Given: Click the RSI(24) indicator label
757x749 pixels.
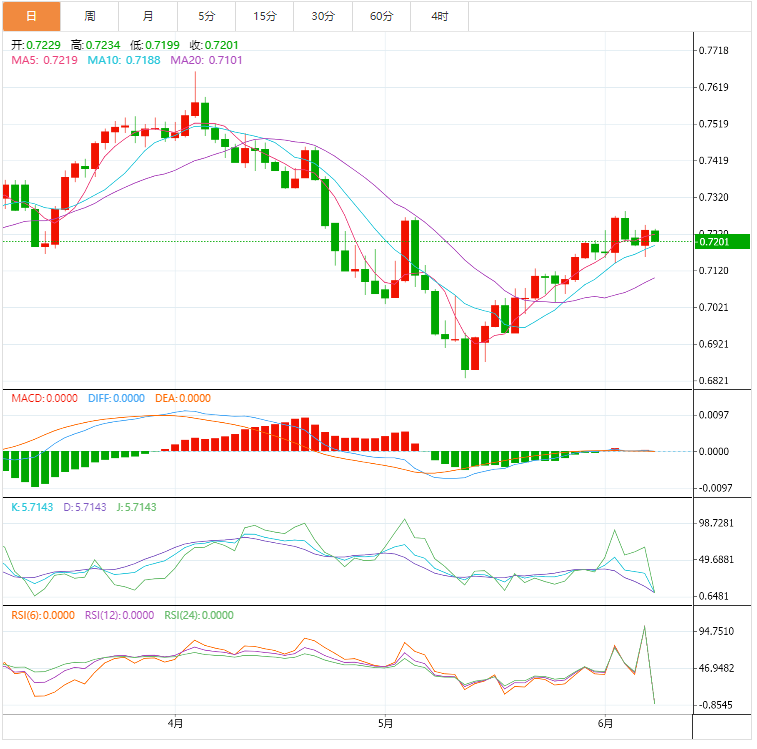Looking at the screenshot, I should tap(198, 615).
